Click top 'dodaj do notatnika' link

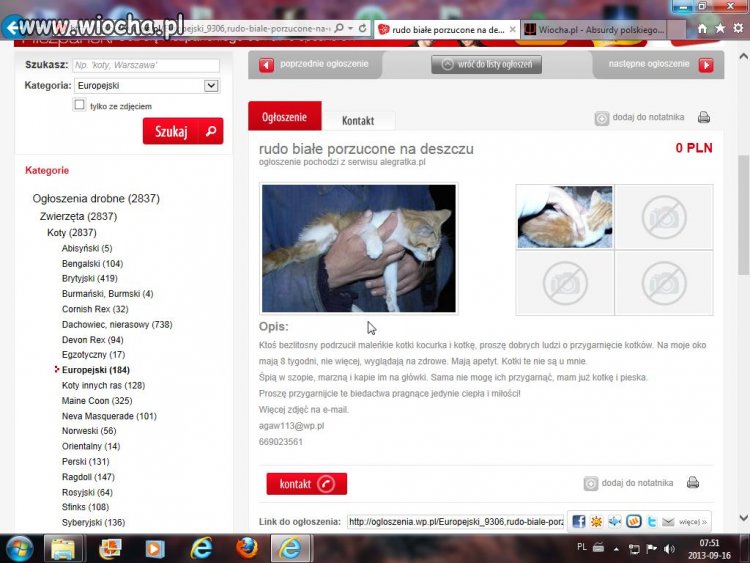[x=648, y=117]
